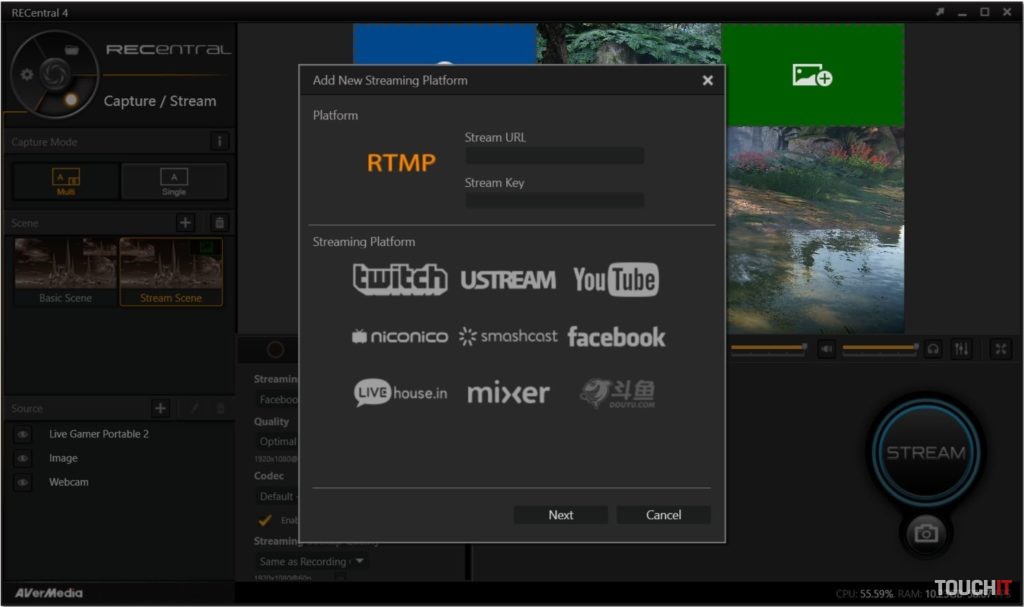Click the Stream URL input field

[554, 156]
